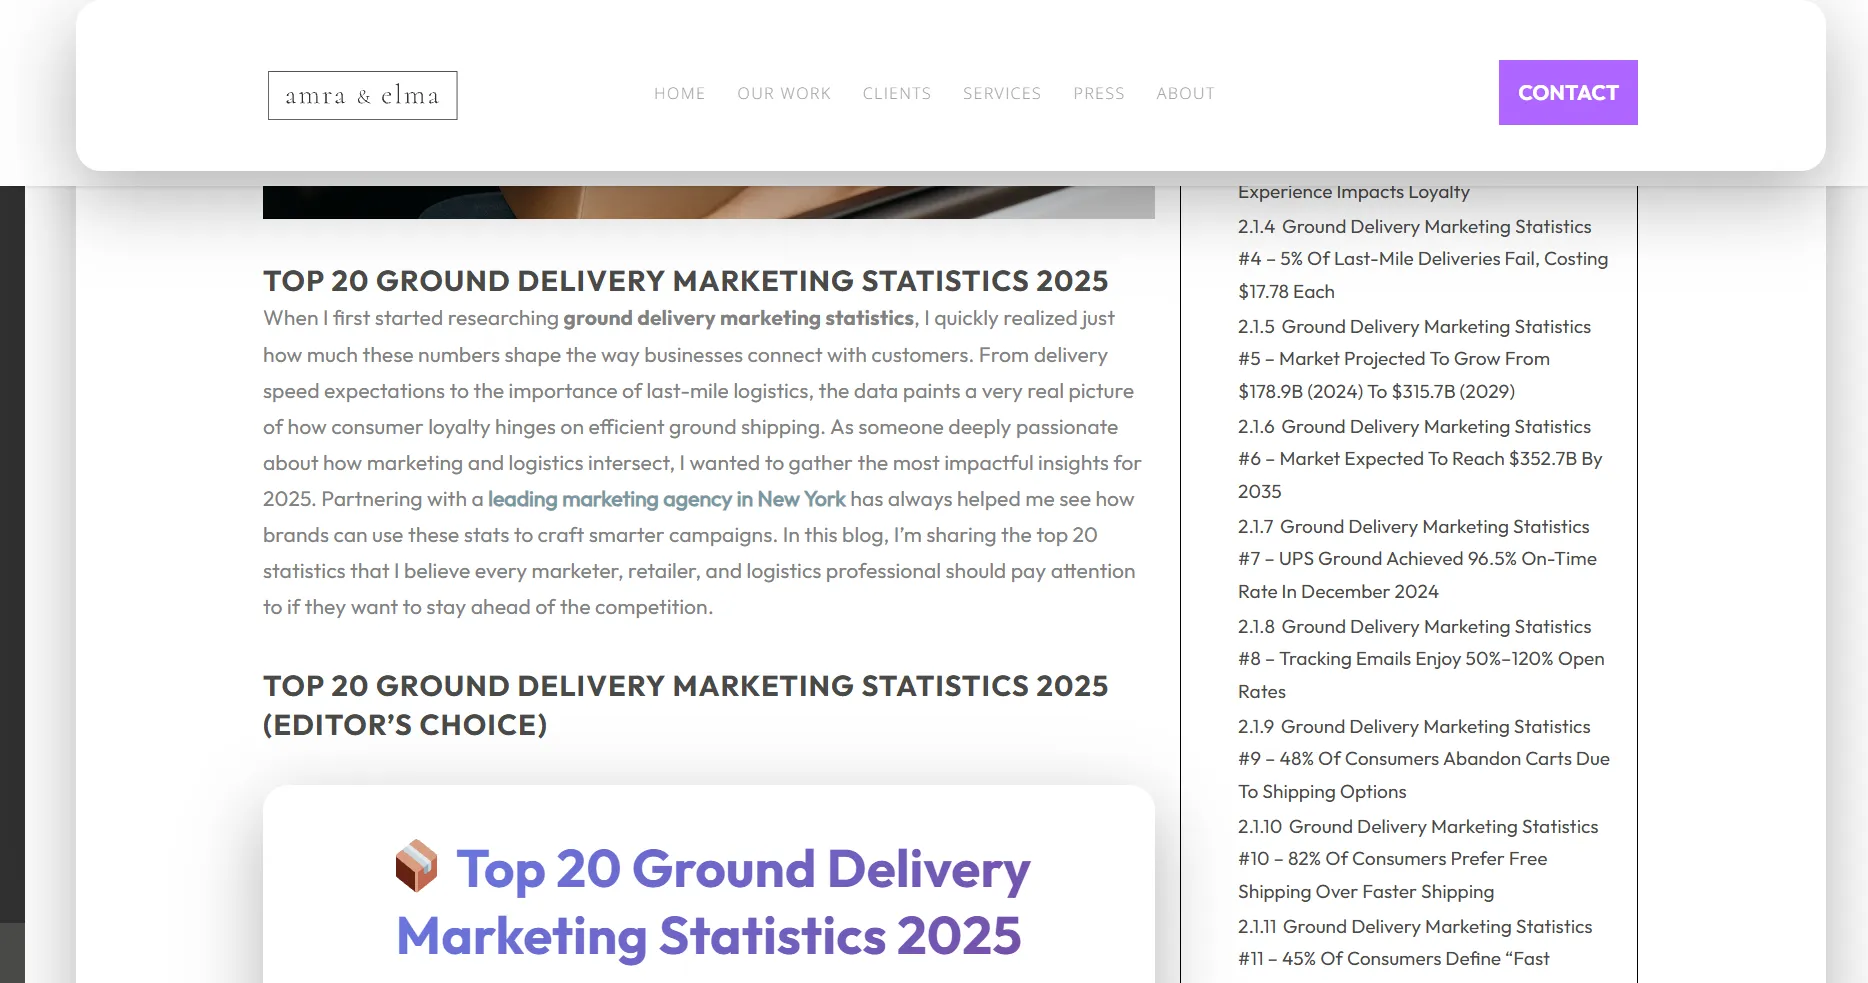Image resolution: width=1868 pixels, height=983 pixels.
Task: Open #9 consumers abandon carts entry
Action: 1424,759
